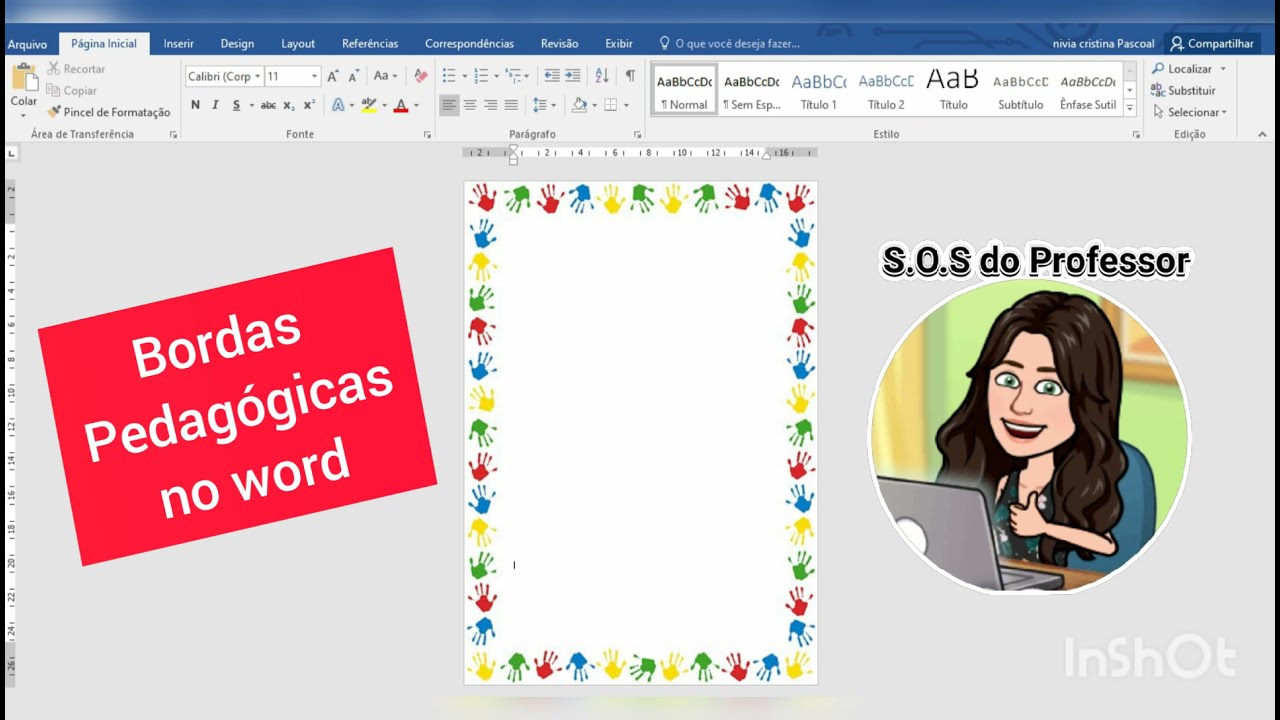Open the Área de Transferência launcher
Screen dimensions: 1280x720
173,134
